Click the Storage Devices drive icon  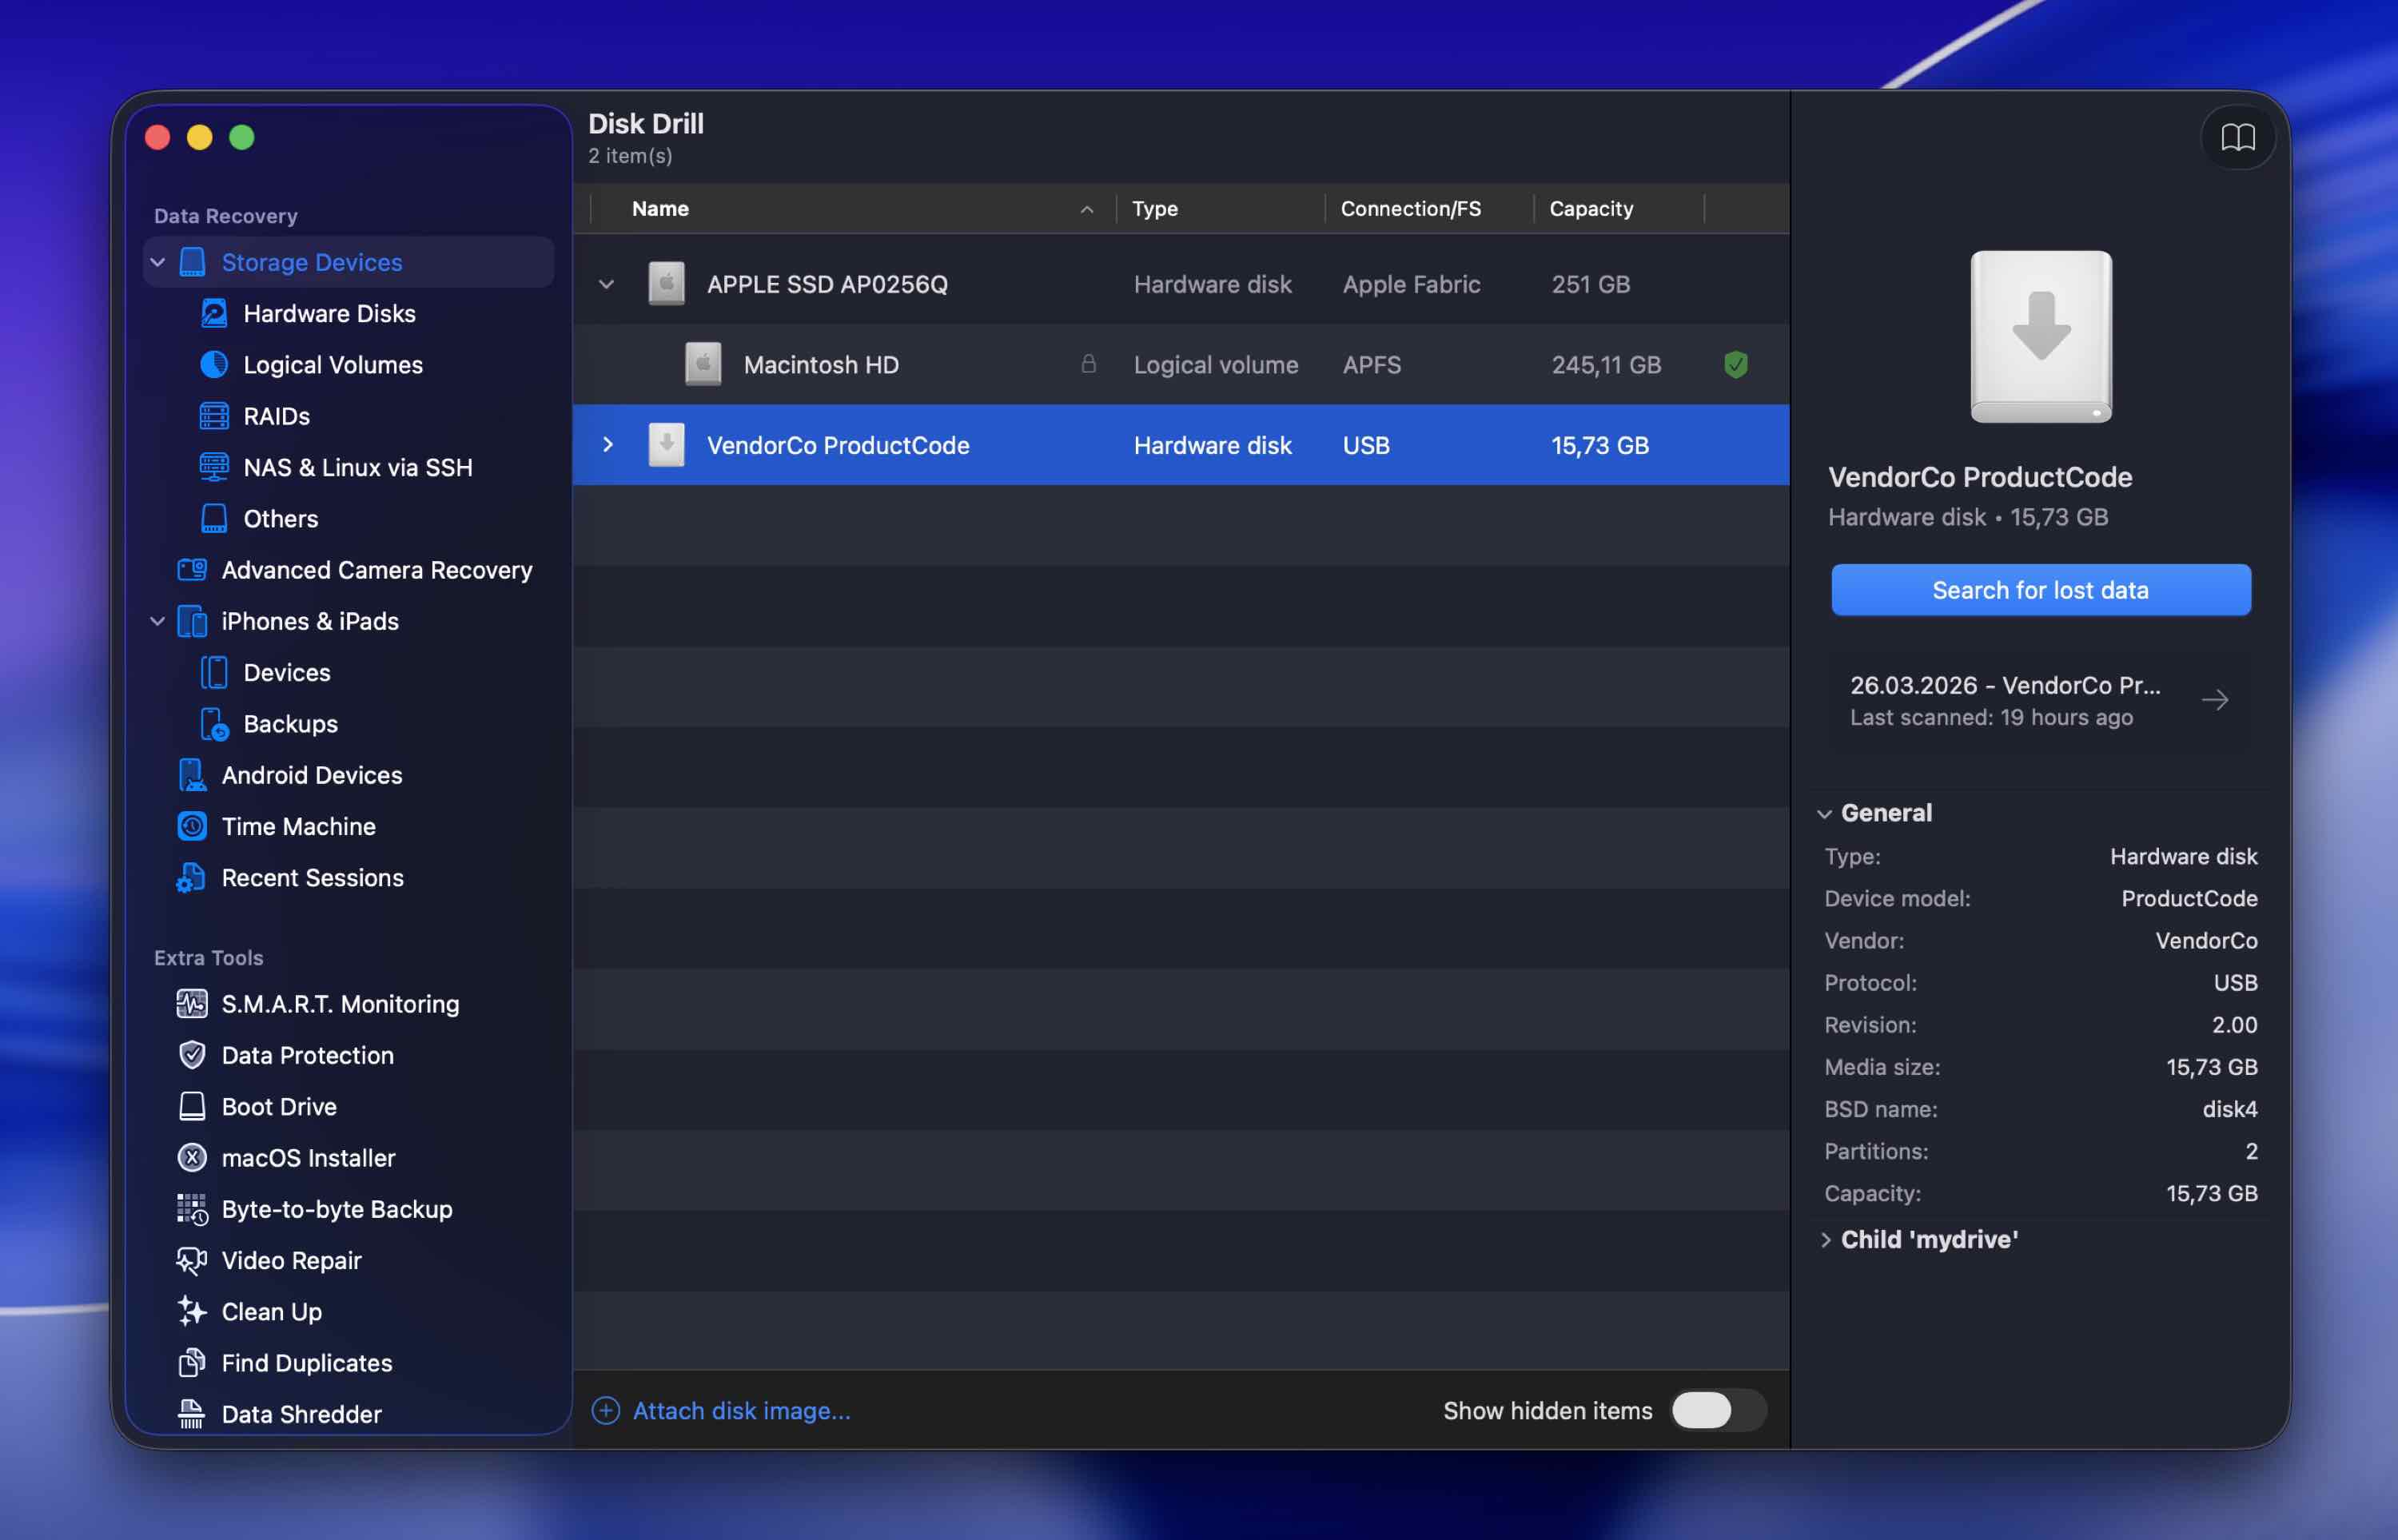point(192,262)
